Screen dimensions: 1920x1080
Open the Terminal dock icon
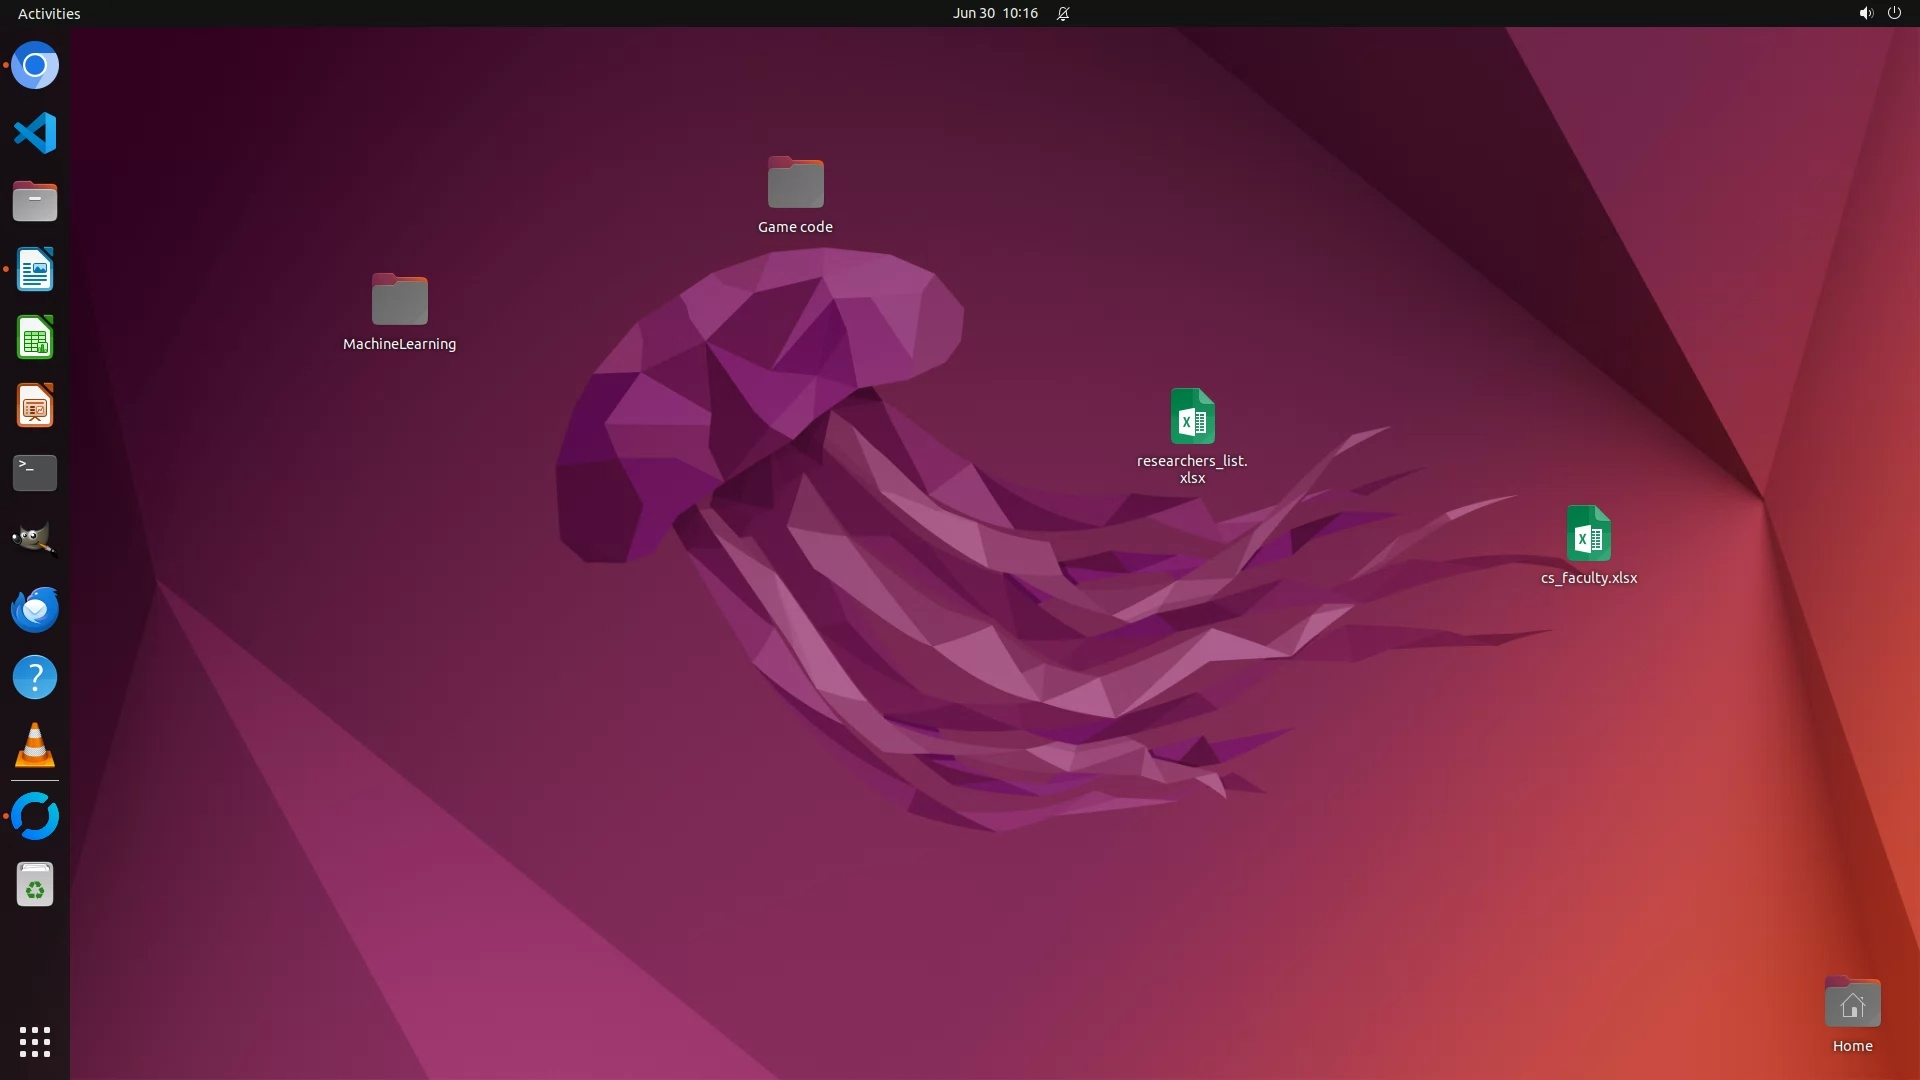tap(35, 473)
